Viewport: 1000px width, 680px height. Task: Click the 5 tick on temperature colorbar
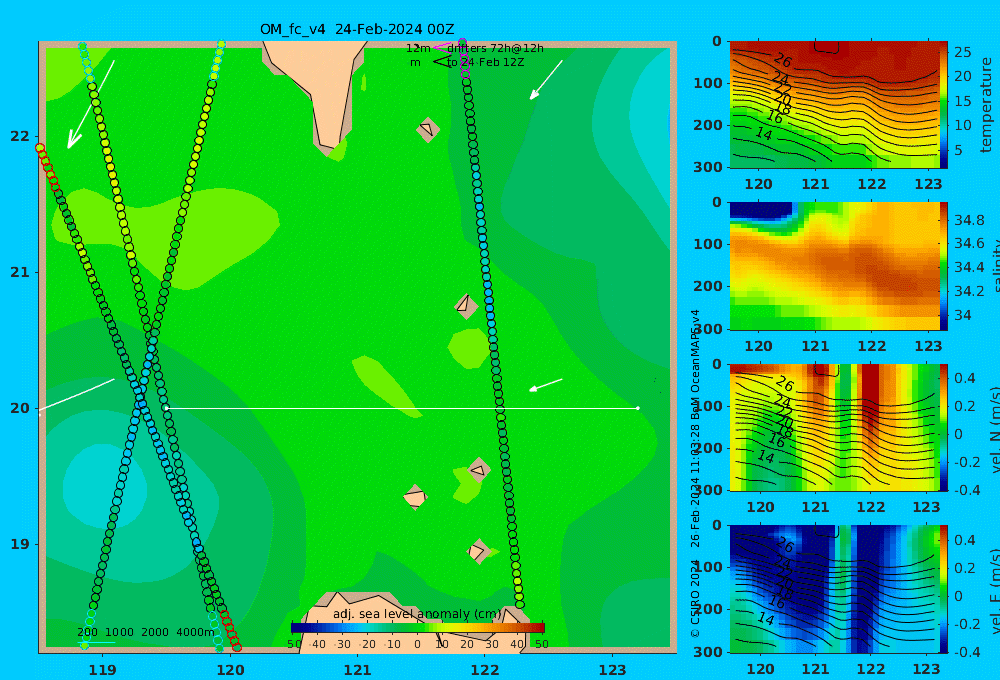tap(958, 150)
